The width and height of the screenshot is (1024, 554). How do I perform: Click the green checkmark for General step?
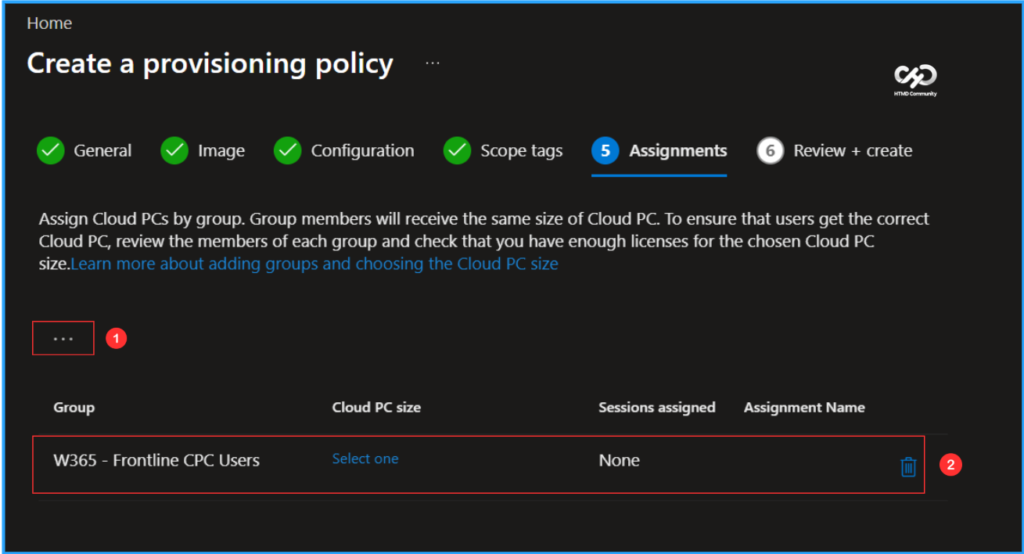pos(50,151)
